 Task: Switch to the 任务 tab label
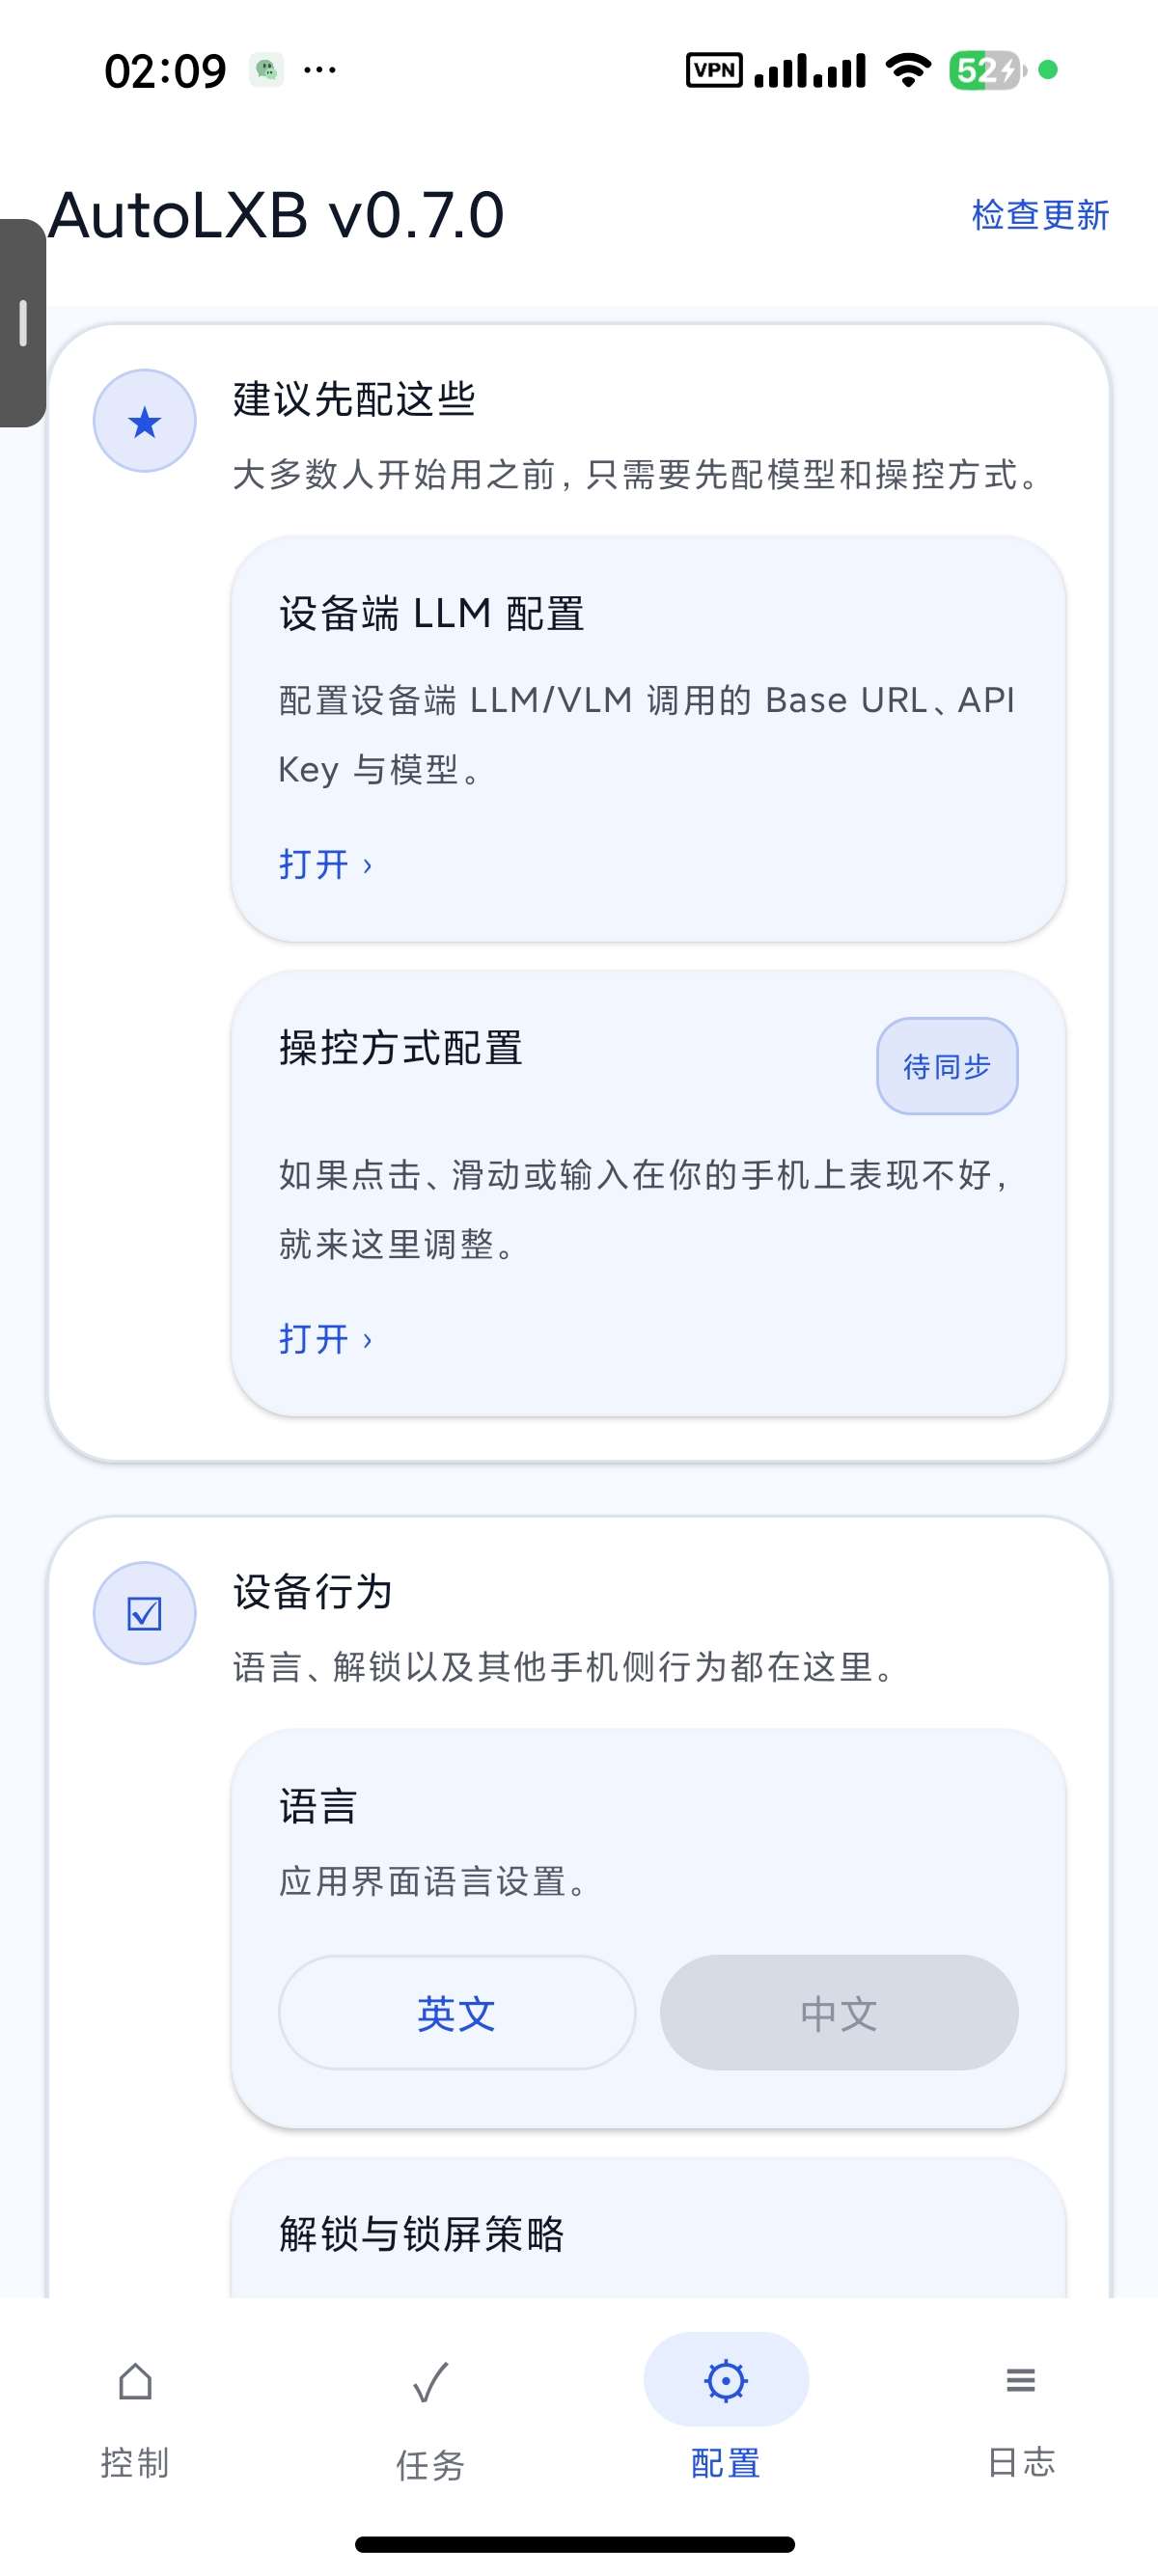(431, 2465)
